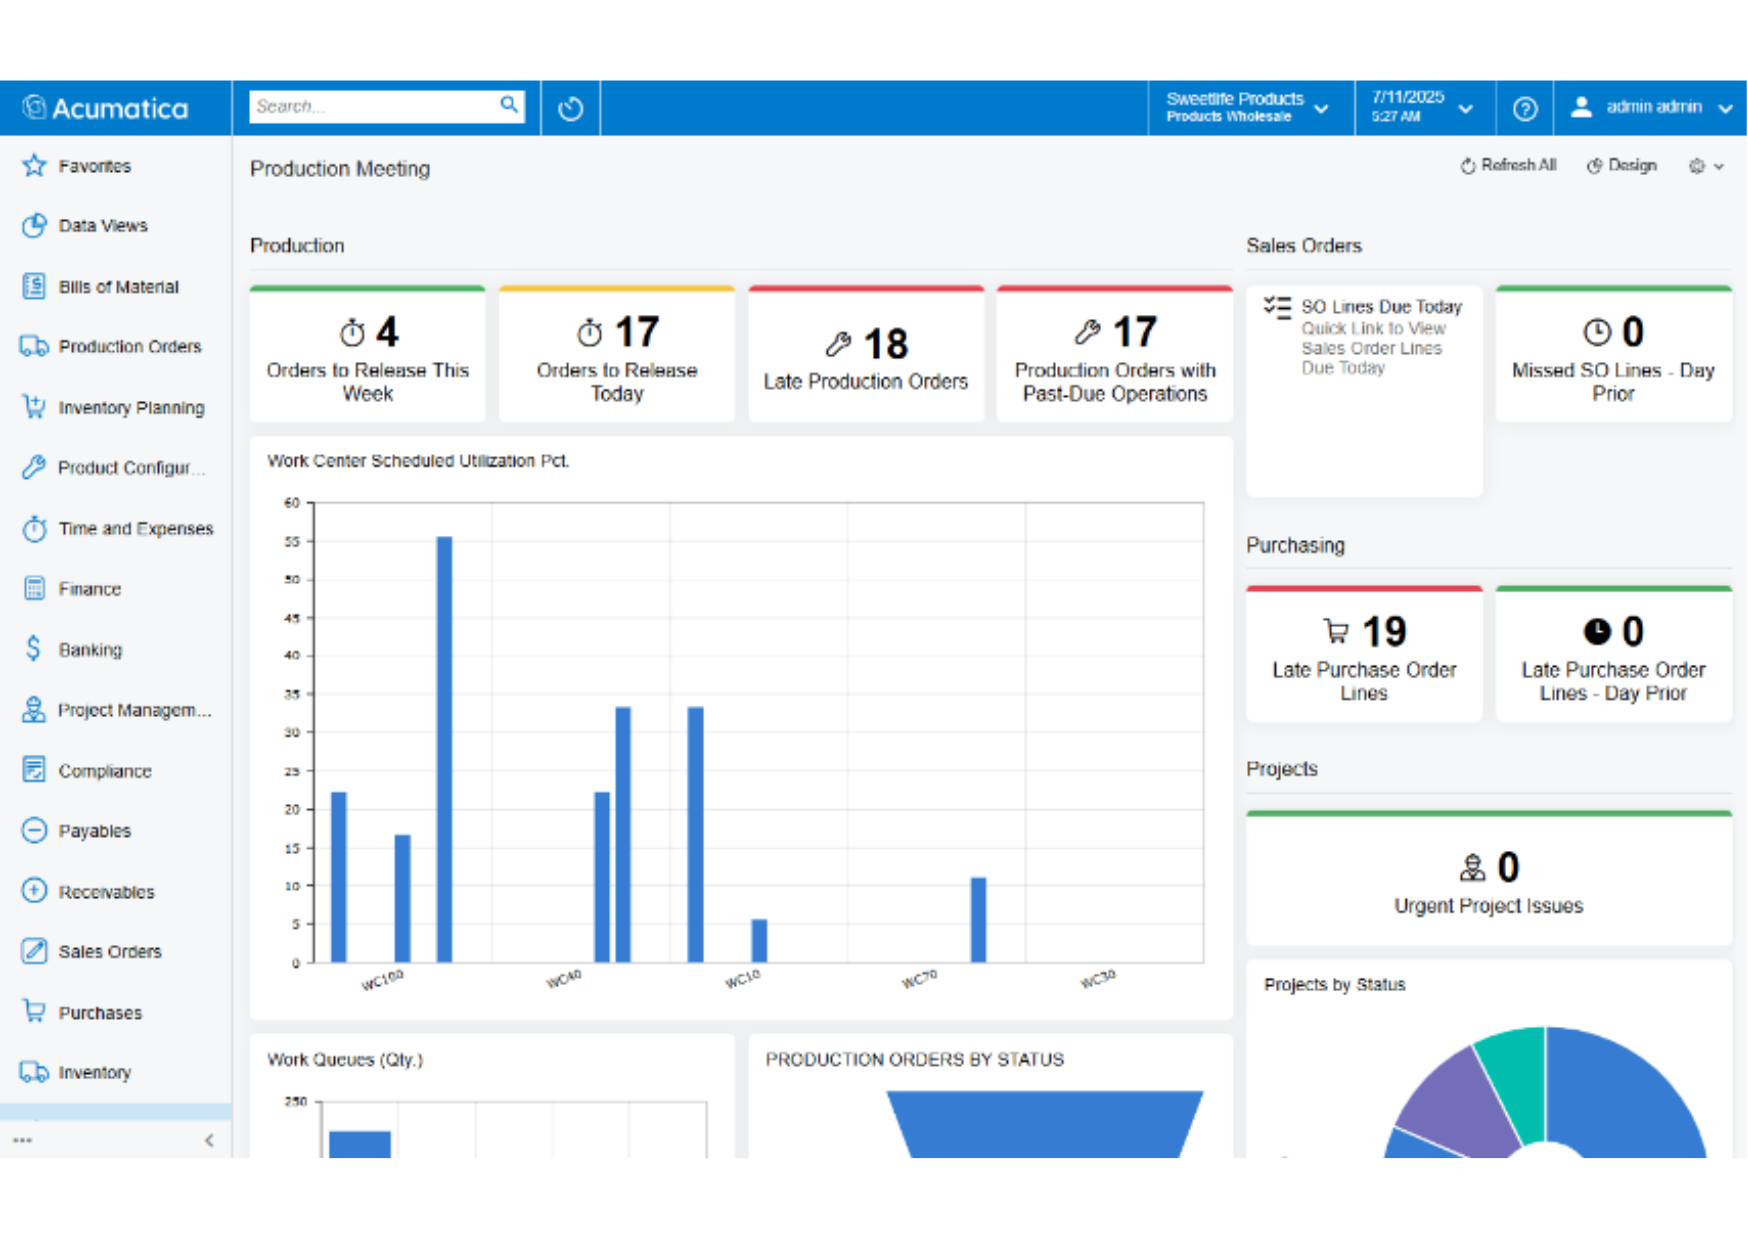Open the Compliance icon in sidebar
1748x1240 pixels.
[34, 770]
